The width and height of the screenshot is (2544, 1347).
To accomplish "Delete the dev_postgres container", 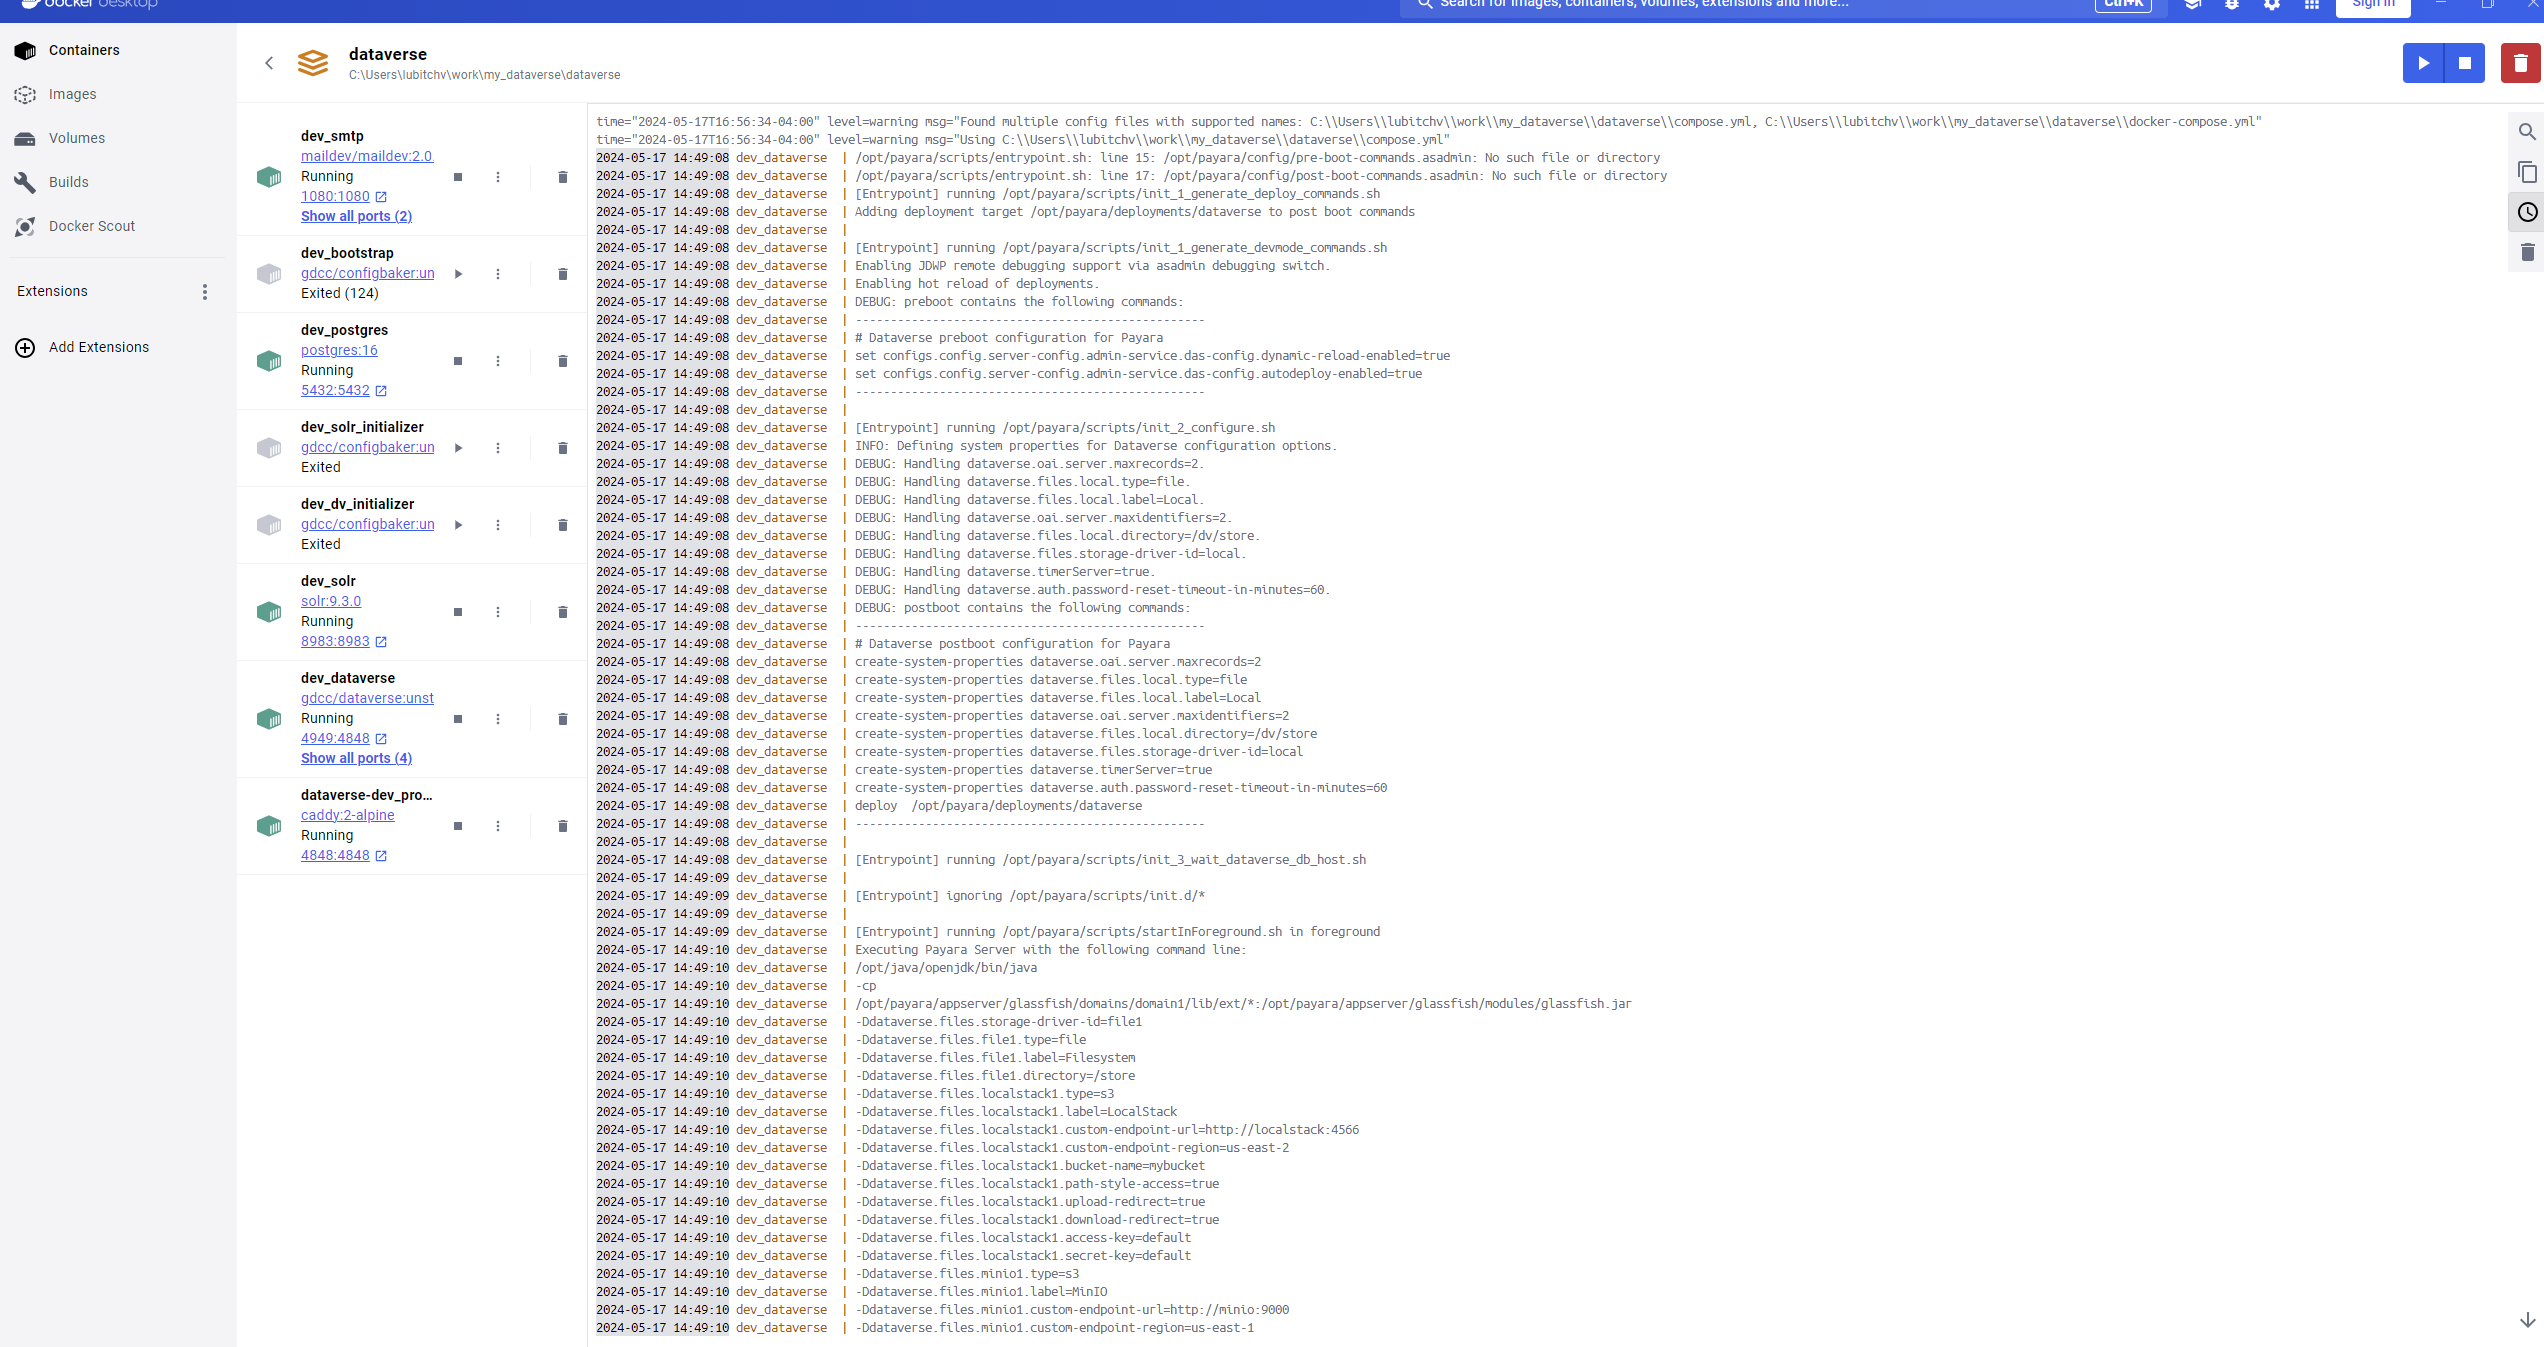I will 562,361.
